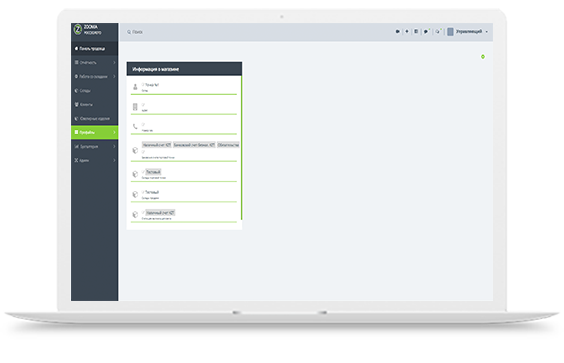The width and height of the screenshot is (564, 363).
Task: Click the Обязательства tag
Action: coord(228,145)
